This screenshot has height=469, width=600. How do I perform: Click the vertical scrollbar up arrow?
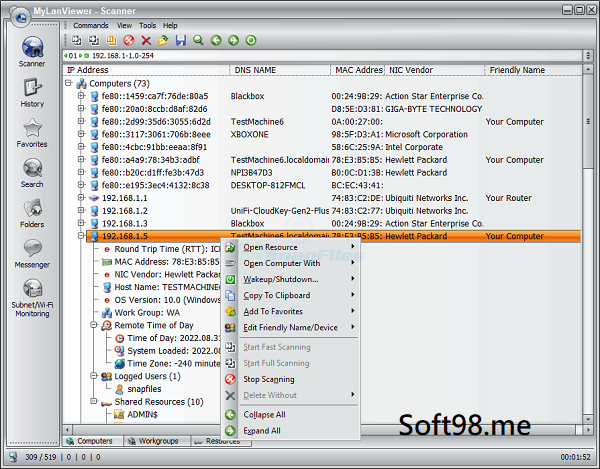click(588, 70)
